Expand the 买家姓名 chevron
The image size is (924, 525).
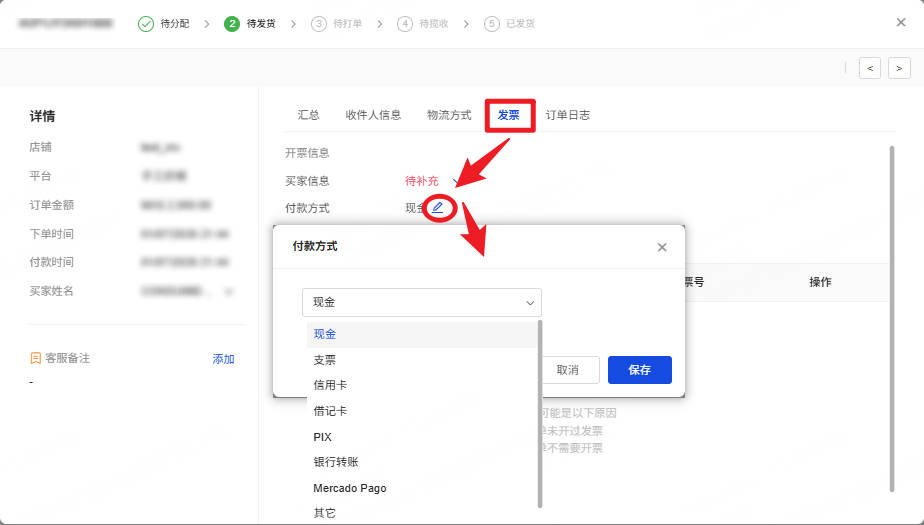[229, 292]
